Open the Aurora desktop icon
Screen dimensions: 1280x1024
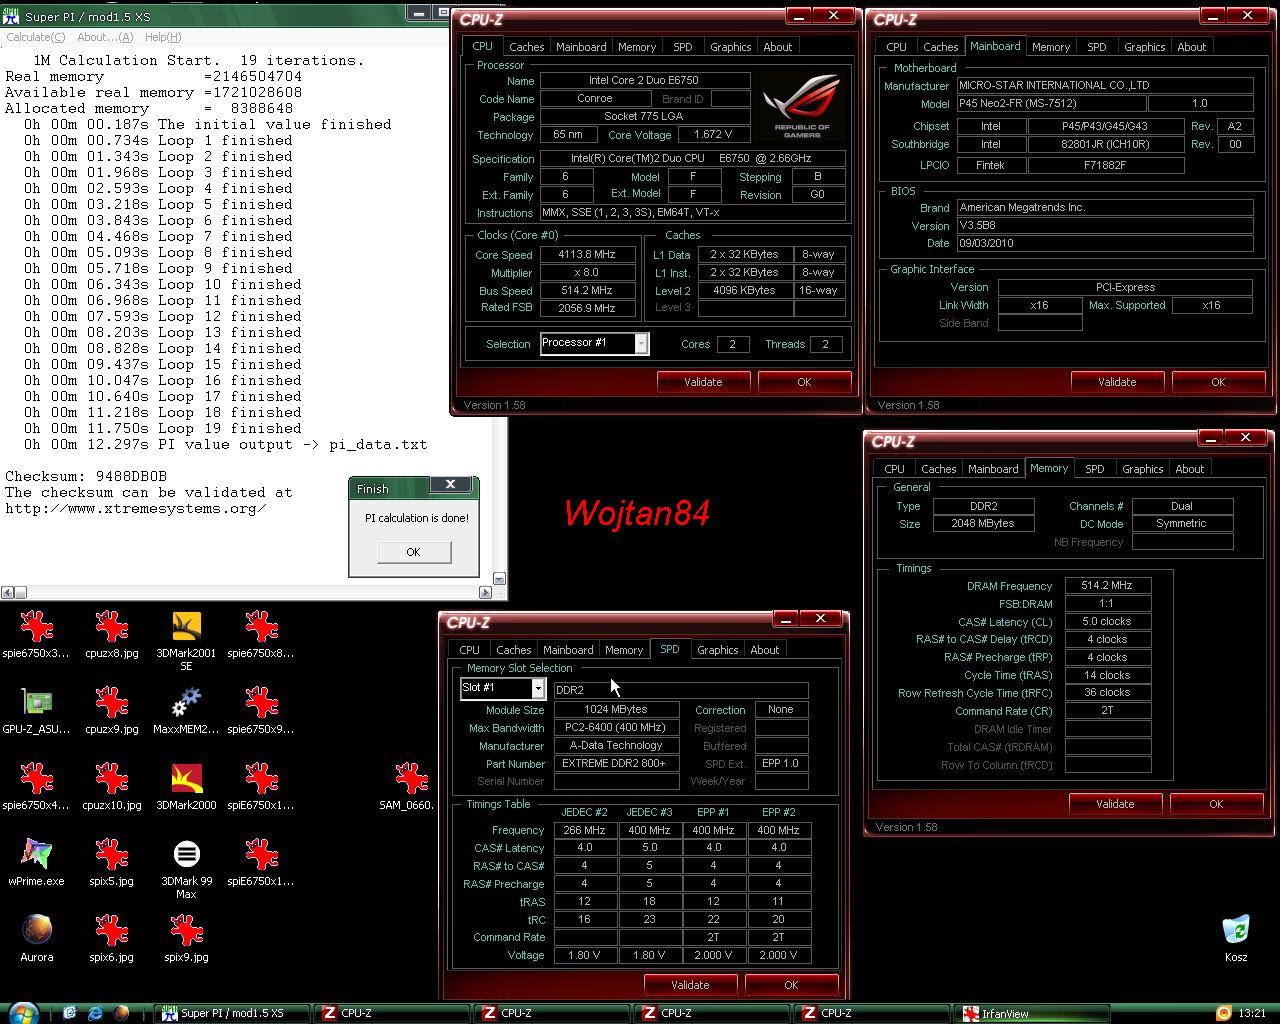[x=37, y=939]
